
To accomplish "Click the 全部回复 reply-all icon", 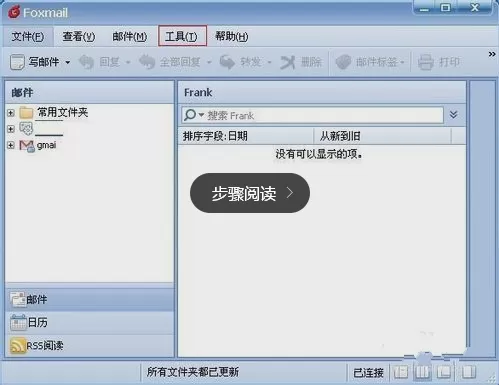I will tap(147, 62).
